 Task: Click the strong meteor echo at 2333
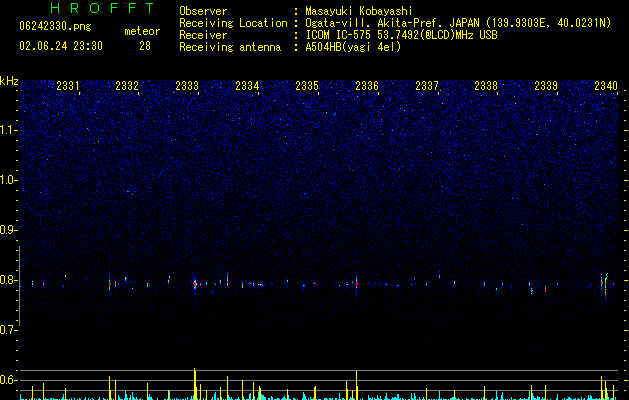195,284
